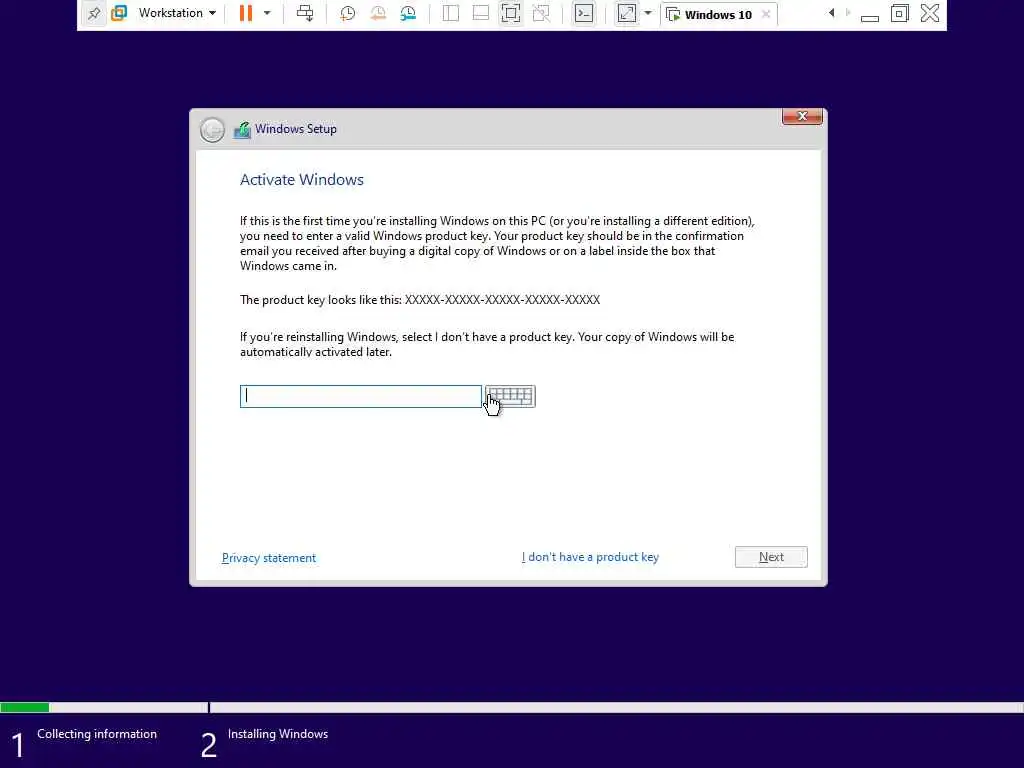Viewport: 1024px width, 768px height.
Task: Click the installation progress bar
Action: [512, 707]
